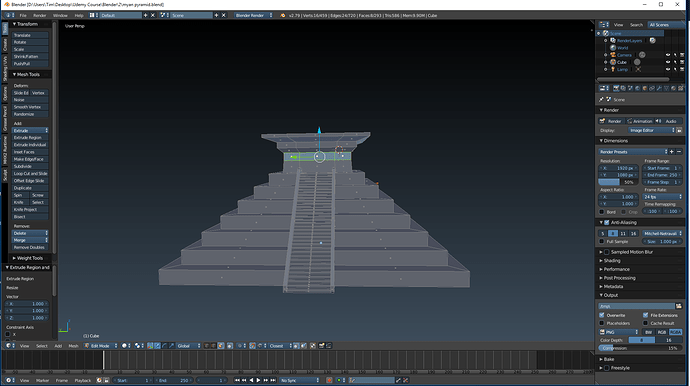This screenshot has height=386, width=690.
Task: Open the top-bar Render menu
Action: [40, 15]
